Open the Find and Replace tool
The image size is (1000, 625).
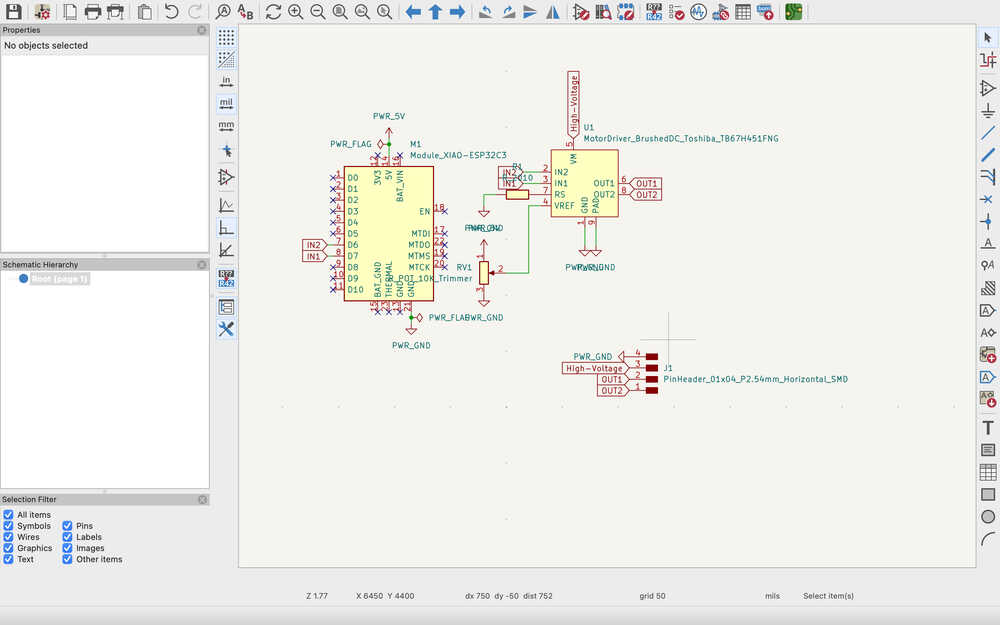point(245,12)
